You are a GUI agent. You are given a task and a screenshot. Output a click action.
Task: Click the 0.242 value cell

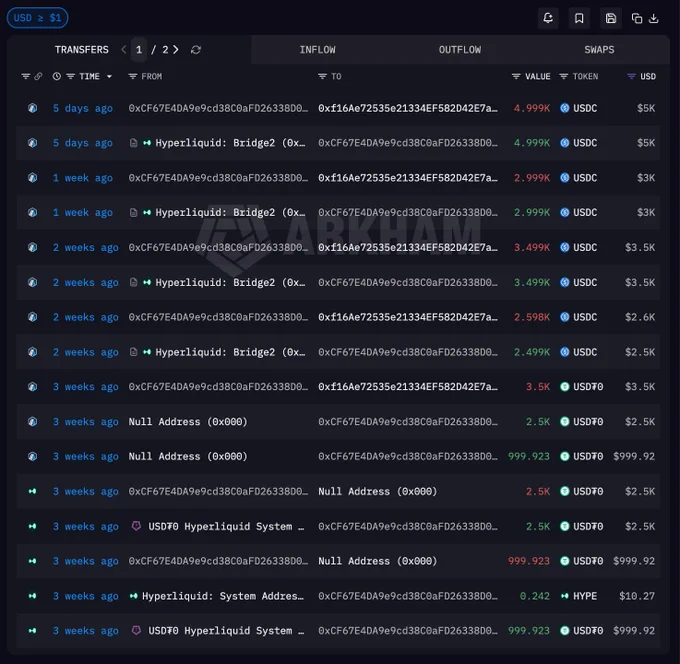(x=534, y=596)
